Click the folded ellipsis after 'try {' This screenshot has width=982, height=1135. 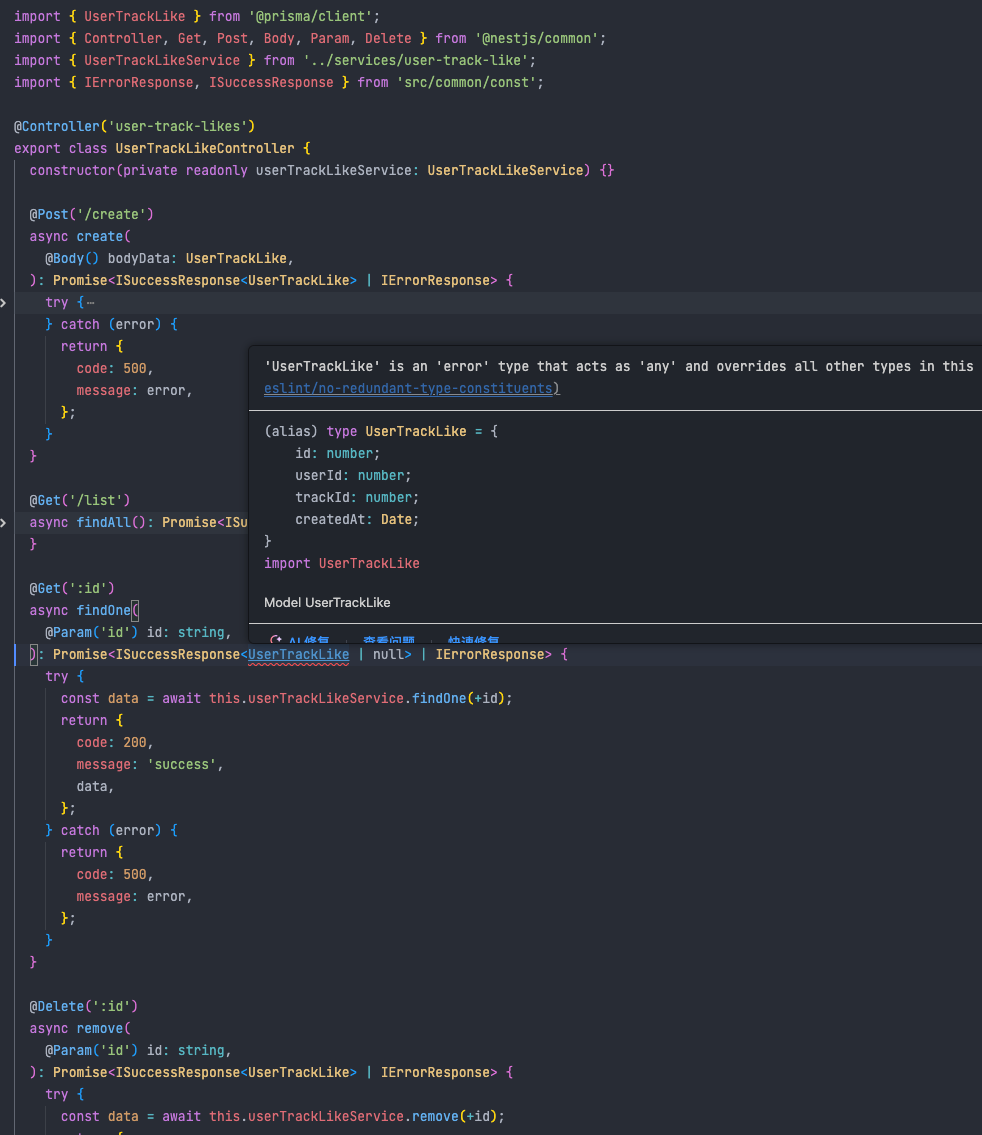tap(90, 303)
